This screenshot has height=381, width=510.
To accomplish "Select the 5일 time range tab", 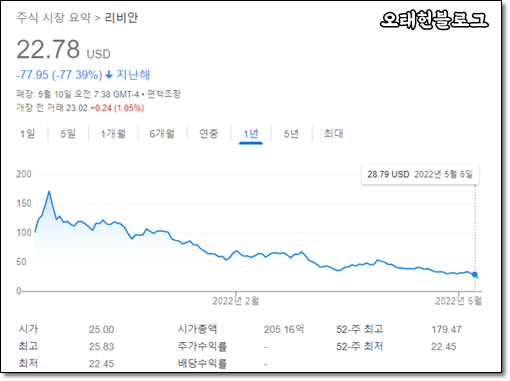I will [x=68, y=134].
